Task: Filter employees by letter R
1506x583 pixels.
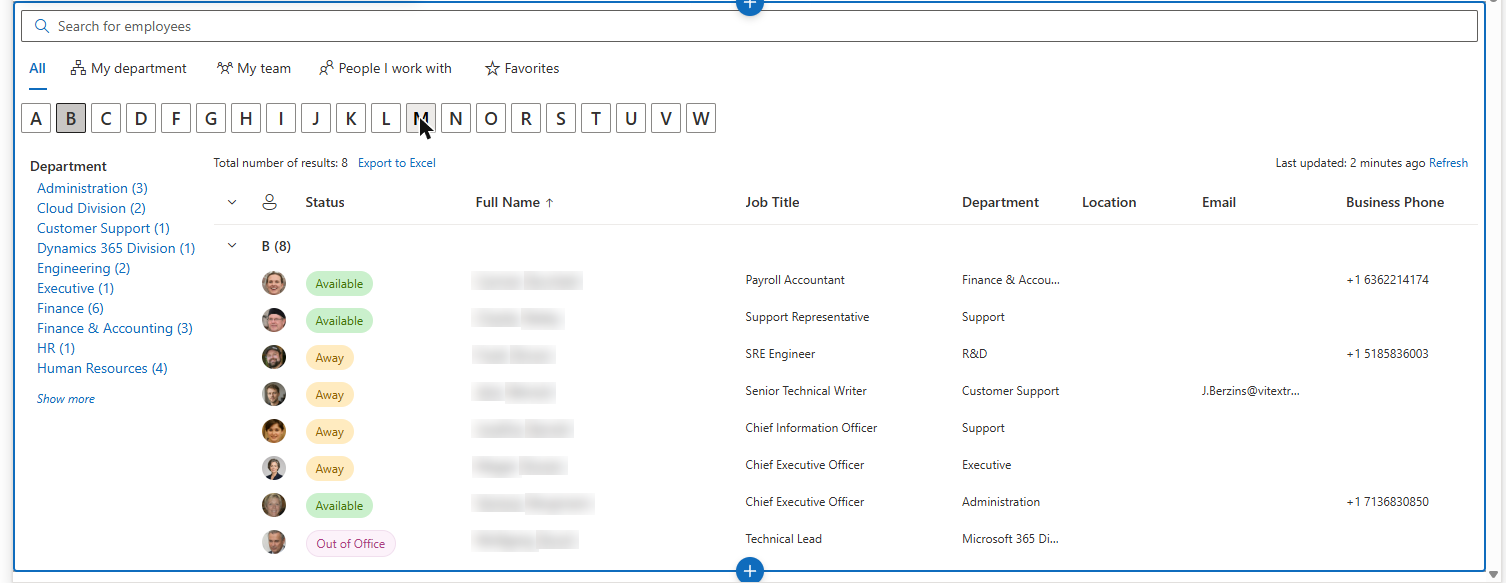Action: [526, 119]
